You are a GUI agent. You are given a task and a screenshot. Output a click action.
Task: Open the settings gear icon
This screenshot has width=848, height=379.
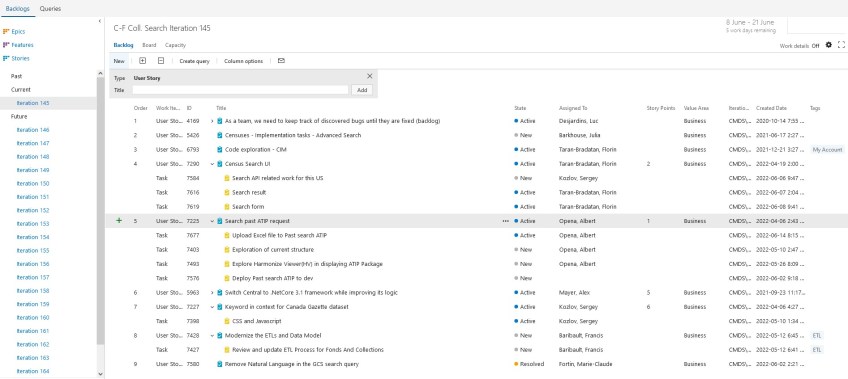tap(829, 45)
